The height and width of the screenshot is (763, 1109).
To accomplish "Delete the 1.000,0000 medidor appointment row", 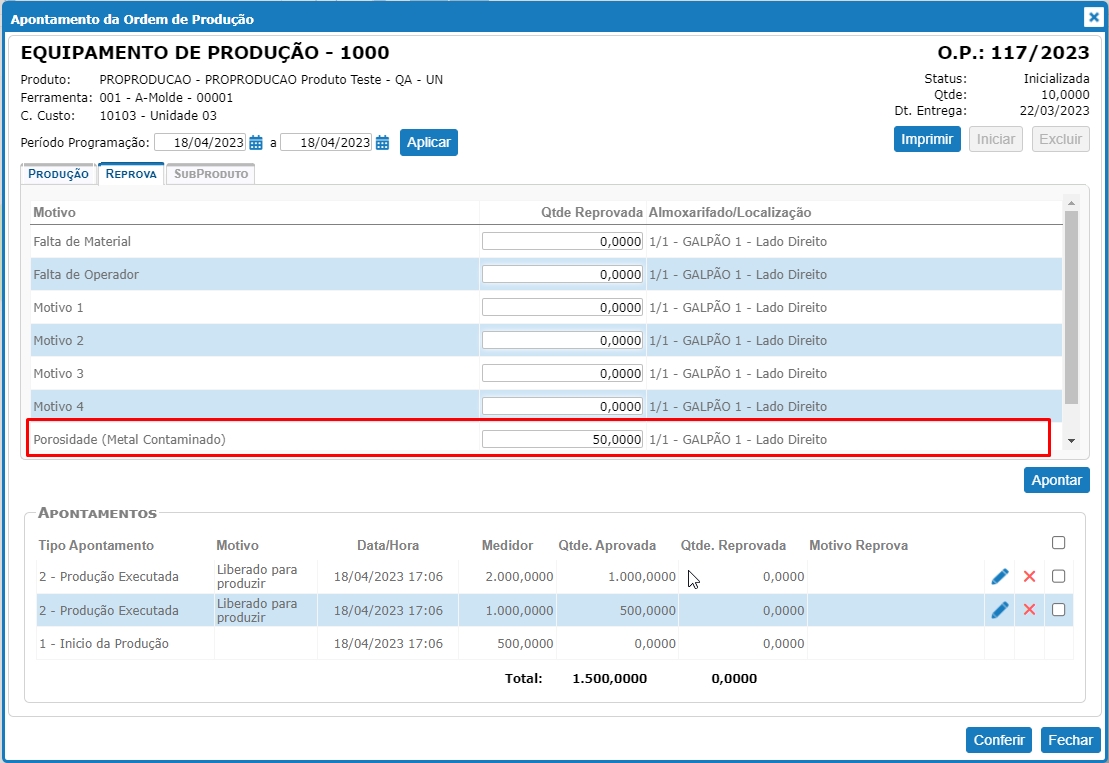I will pos(1029,610).
